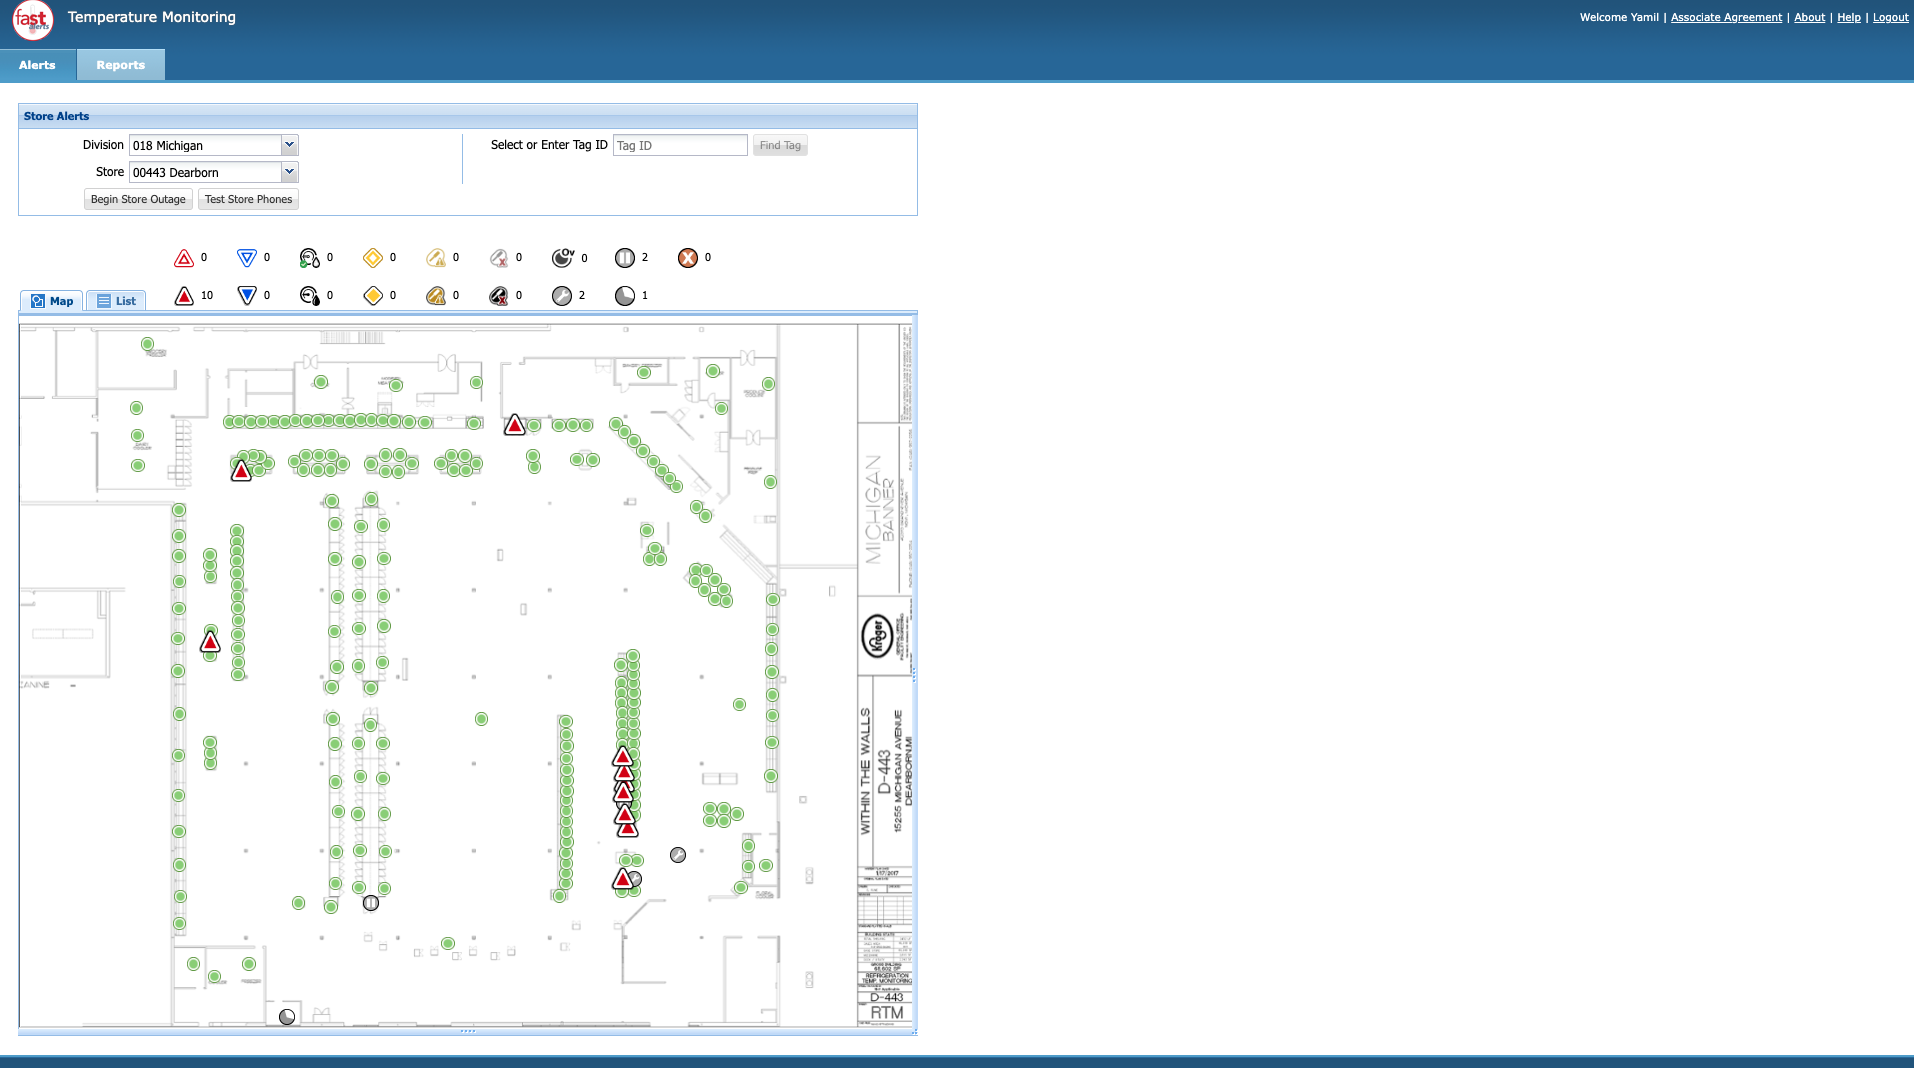1914x1068 pixels.
Task: Click the solid tan probe warning legend icon
Action: point(436,296)
